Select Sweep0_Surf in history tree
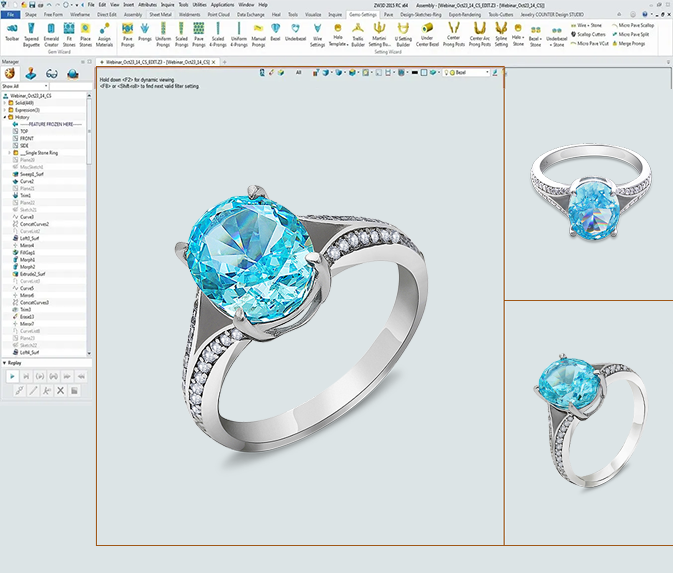This screenshot has width=673, height=573. point(32,174)
